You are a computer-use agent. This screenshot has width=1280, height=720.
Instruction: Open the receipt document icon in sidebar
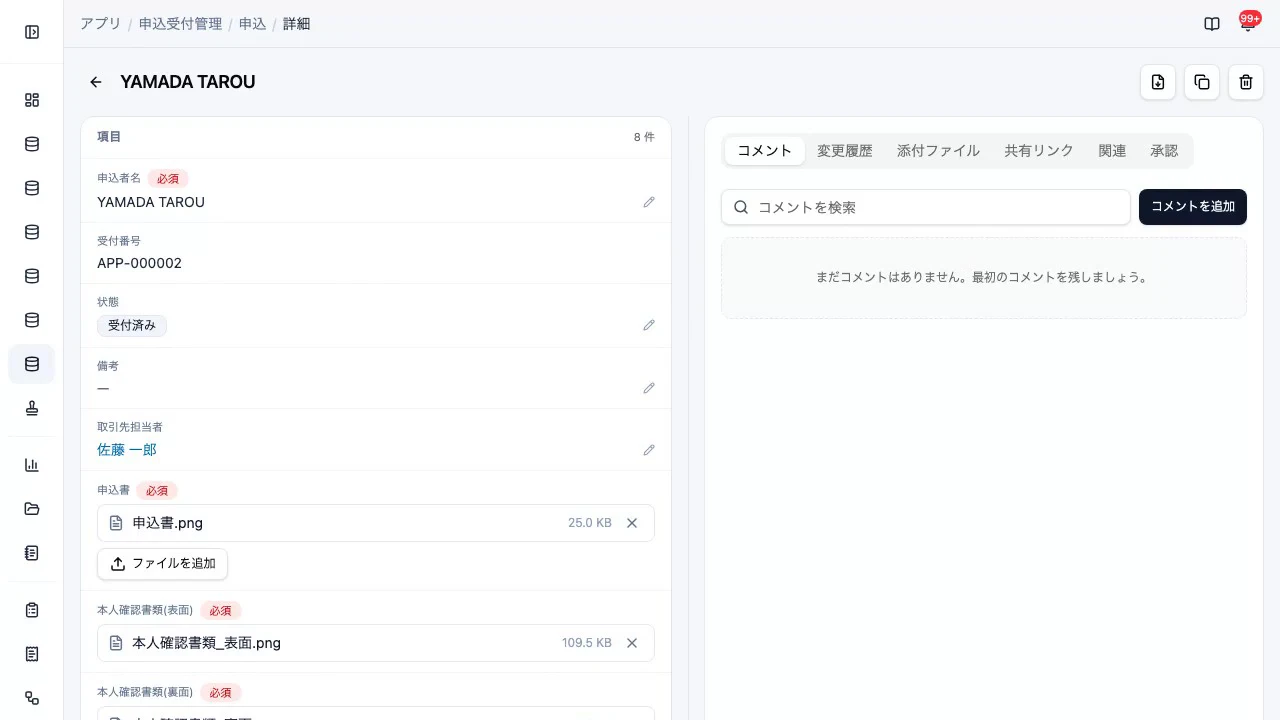[32, 654]
